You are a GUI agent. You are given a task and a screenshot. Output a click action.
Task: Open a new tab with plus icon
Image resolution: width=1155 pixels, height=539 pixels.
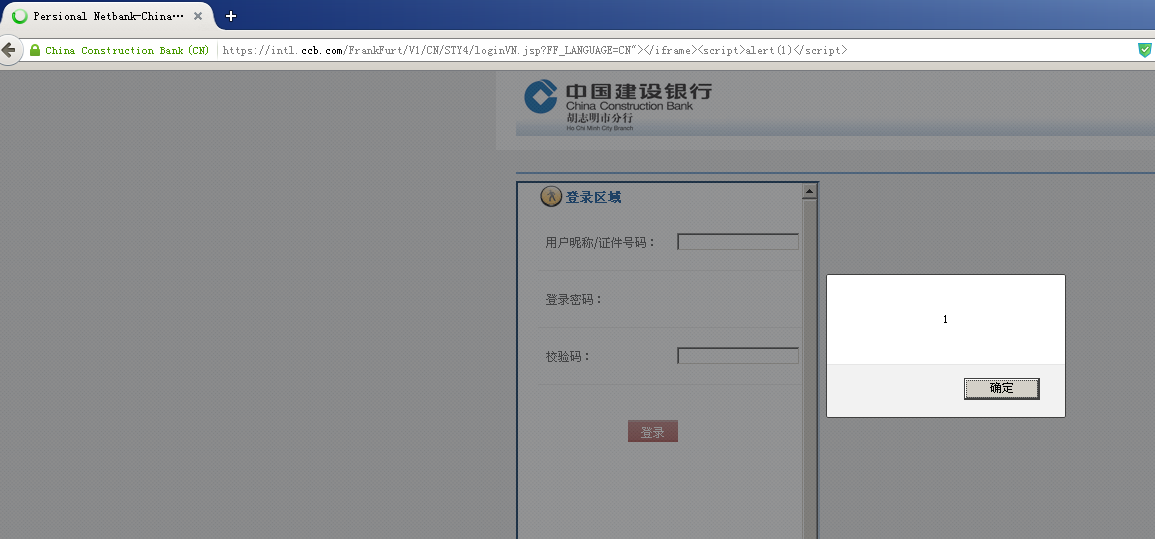231,15
